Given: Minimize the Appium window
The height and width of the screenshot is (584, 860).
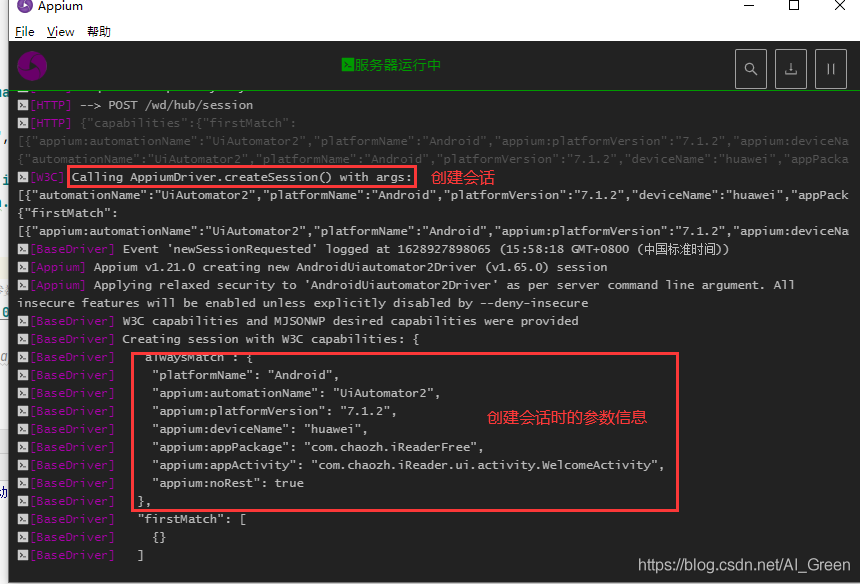Looking at the screenshot, I should coord(749,6).
